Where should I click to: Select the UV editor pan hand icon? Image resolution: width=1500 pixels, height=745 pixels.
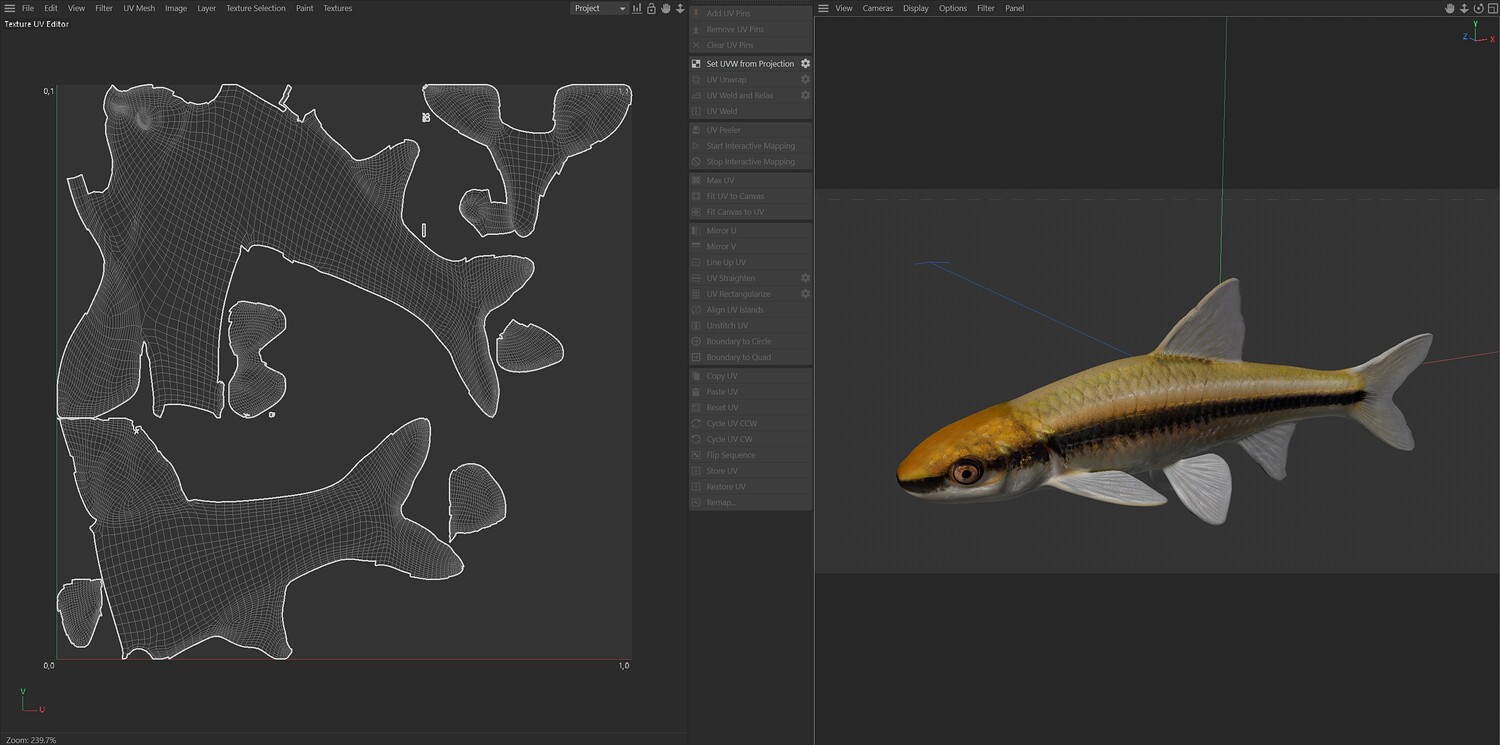(x=666, y=8)
